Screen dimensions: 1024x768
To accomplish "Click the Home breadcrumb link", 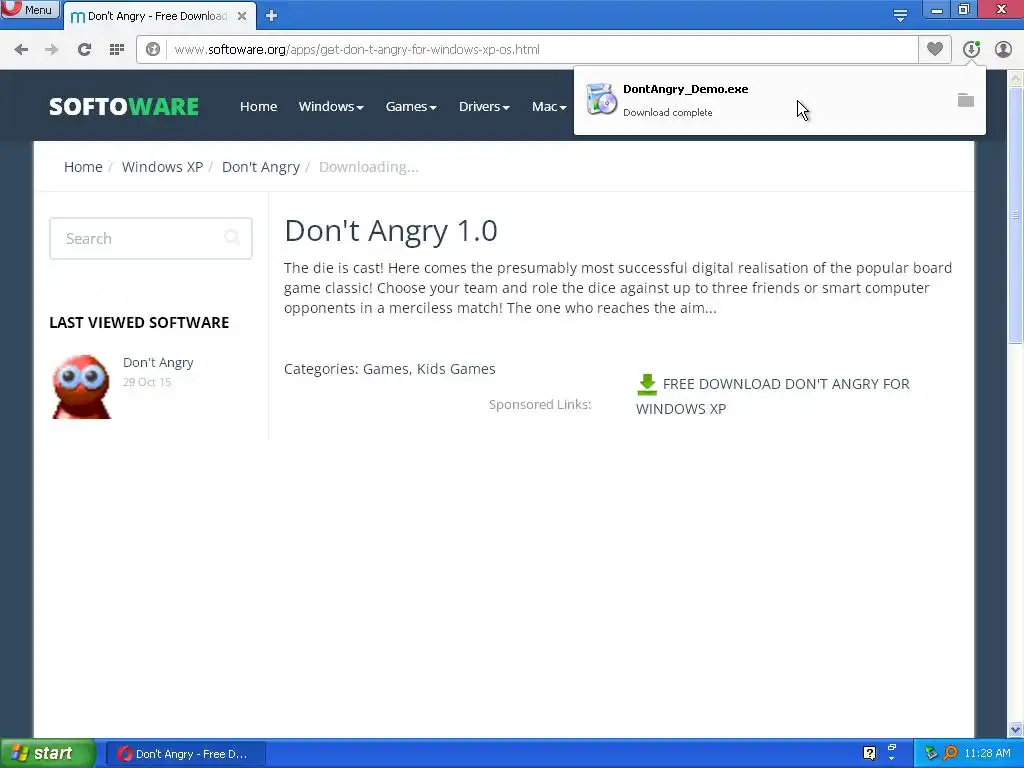I will click(83, 167).
